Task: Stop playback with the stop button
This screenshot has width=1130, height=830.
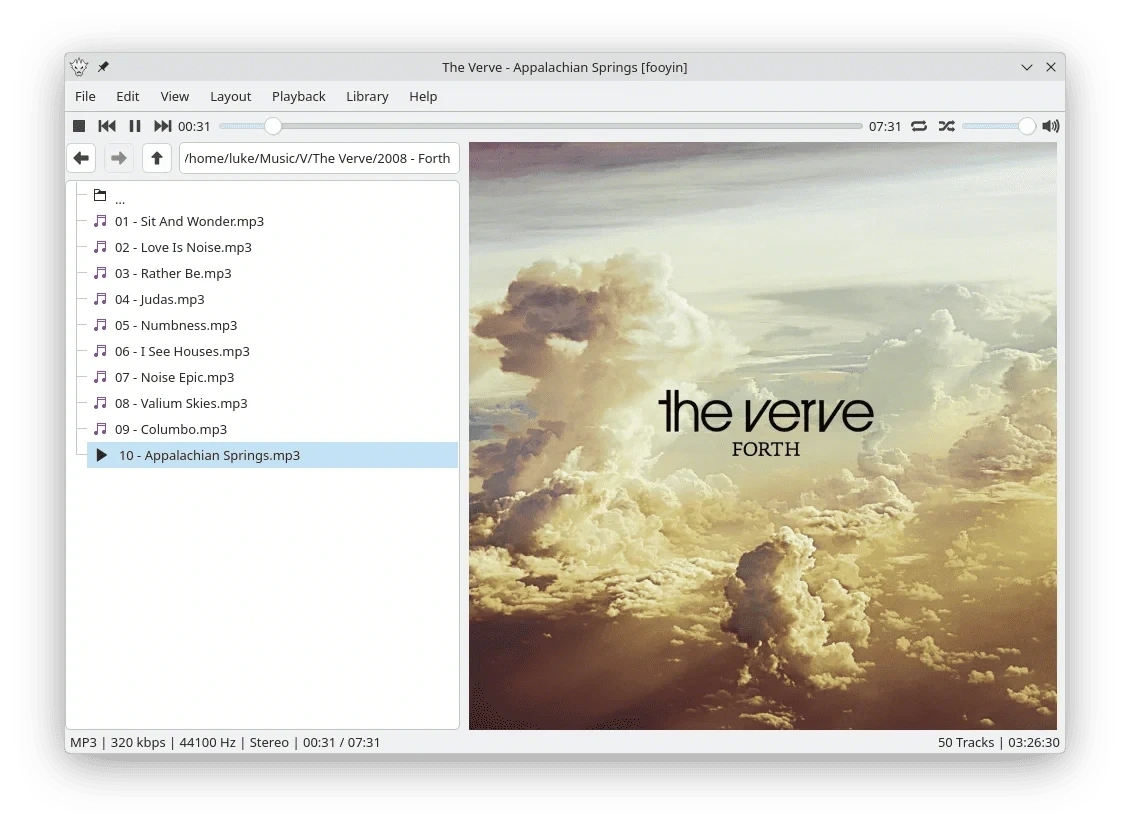Action: [79, 126]
